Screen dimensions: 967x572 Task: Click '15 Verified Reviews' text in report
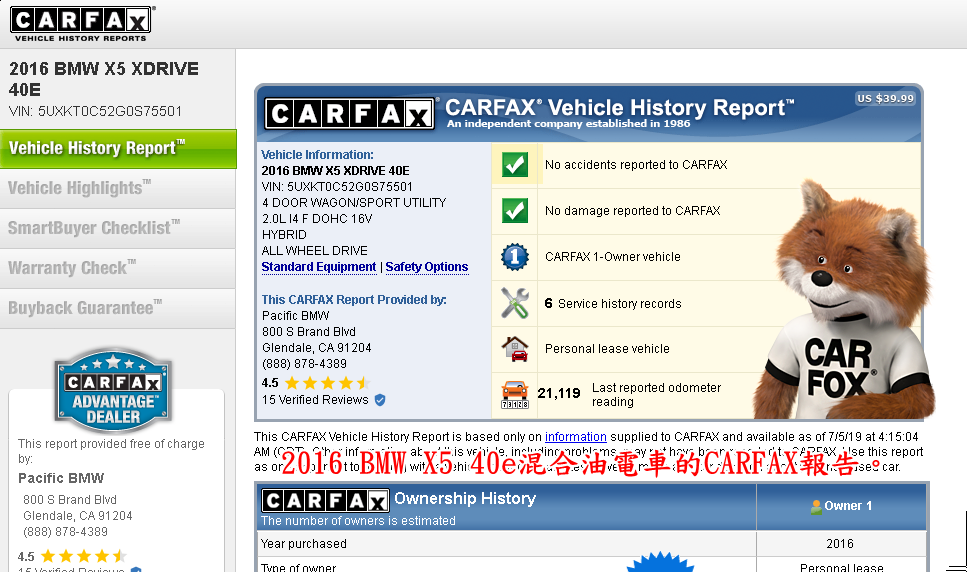point(315,400)
